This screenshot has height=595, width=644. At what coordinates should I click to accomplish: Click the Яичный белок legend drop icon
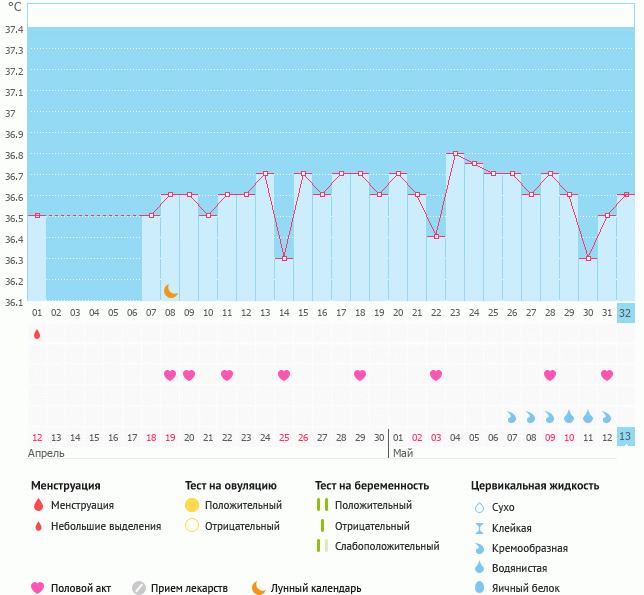pyautogui.click(x=479, y=588)
